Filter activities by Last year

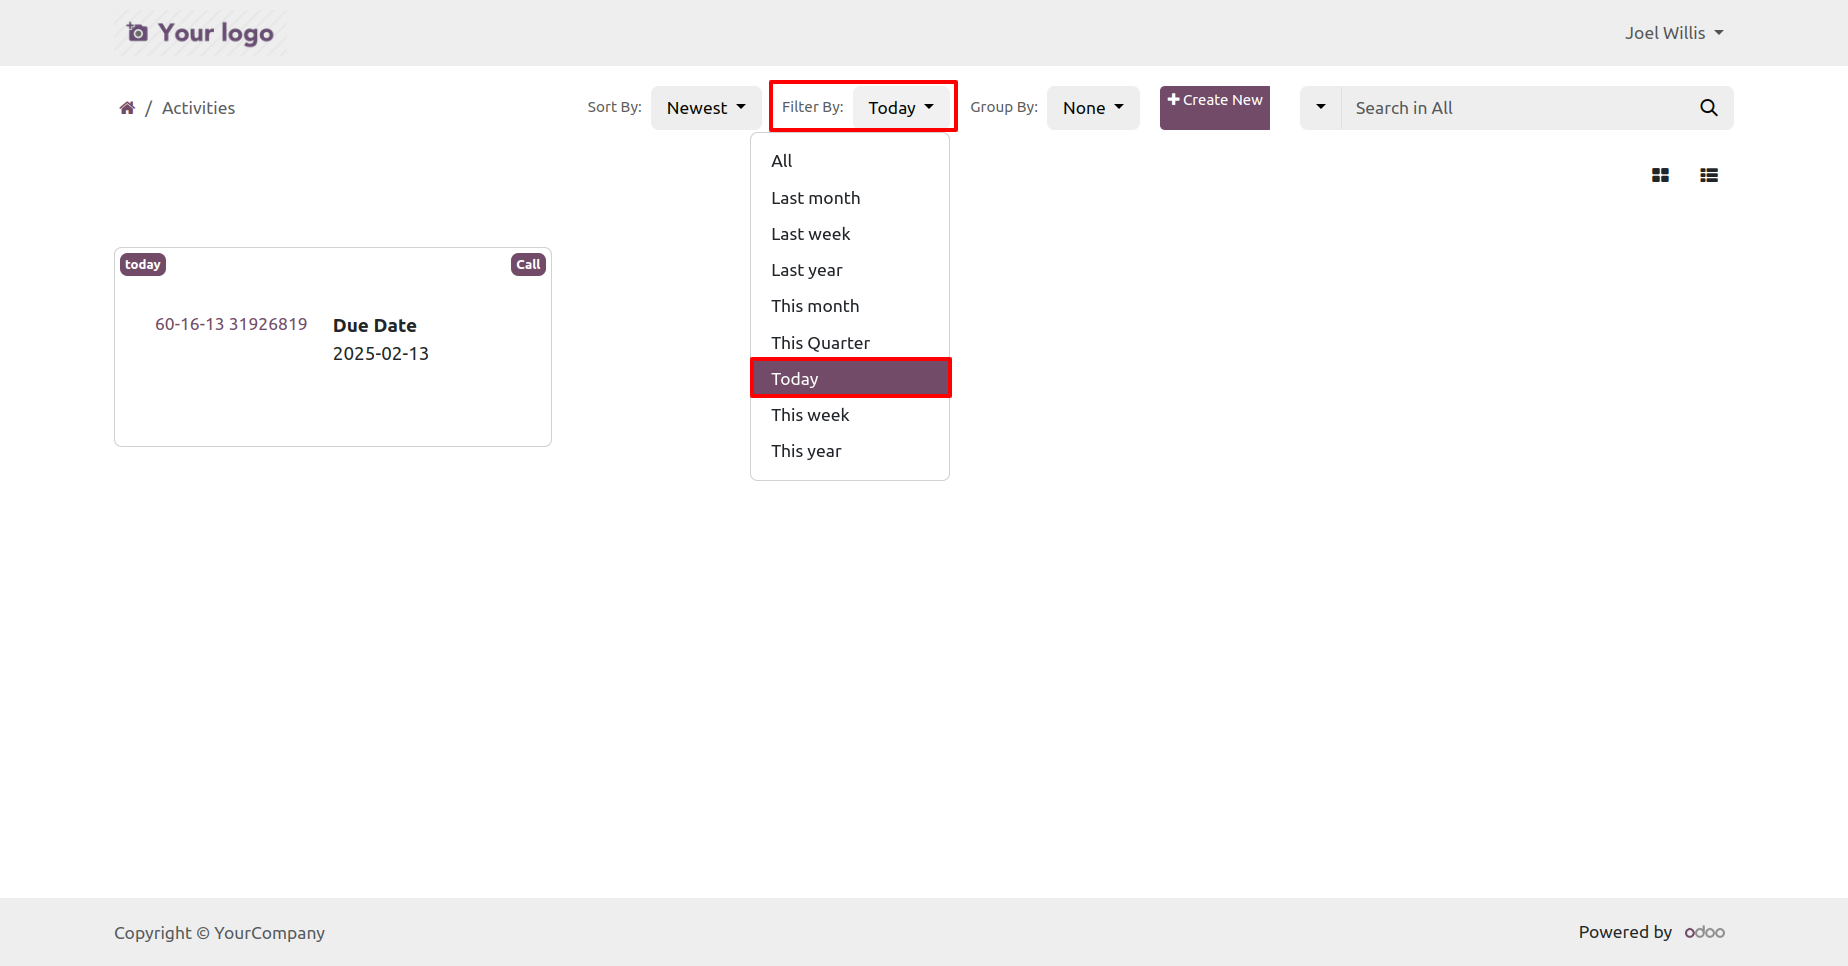tap(850, 270)
